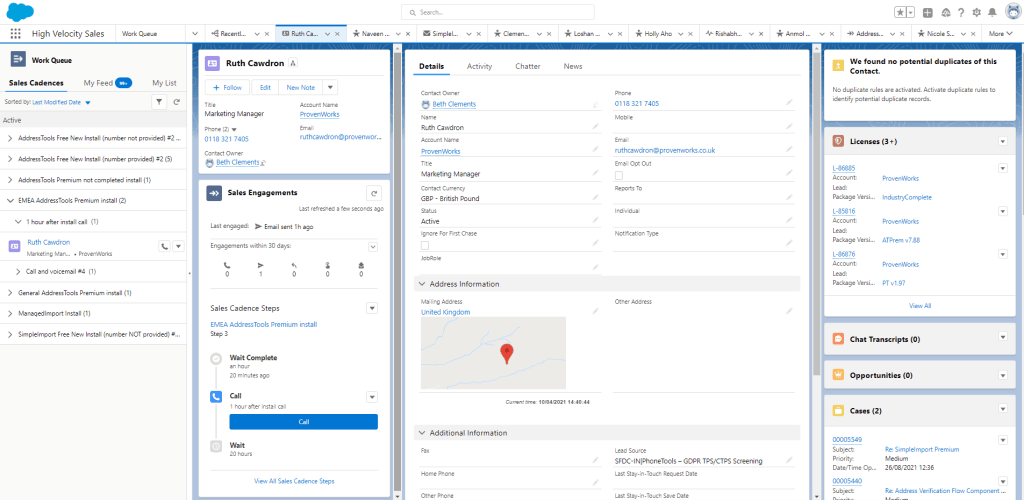Edit the Email field pencil icon
The image size is (1024, 500).
(789, 149)
